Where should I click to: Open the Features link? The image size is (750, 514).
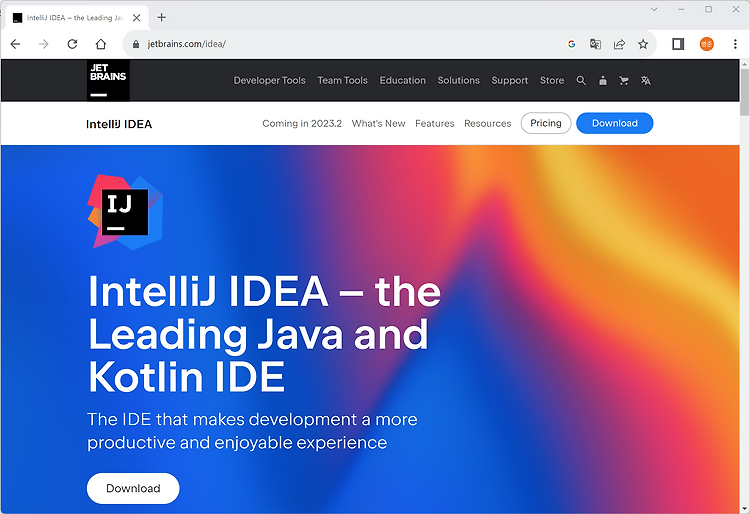point(434,123)
